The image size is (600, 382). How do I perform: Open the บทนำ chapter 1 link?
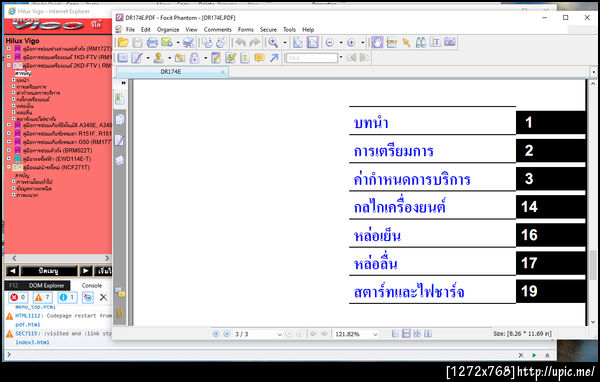[x=371, y=123]
